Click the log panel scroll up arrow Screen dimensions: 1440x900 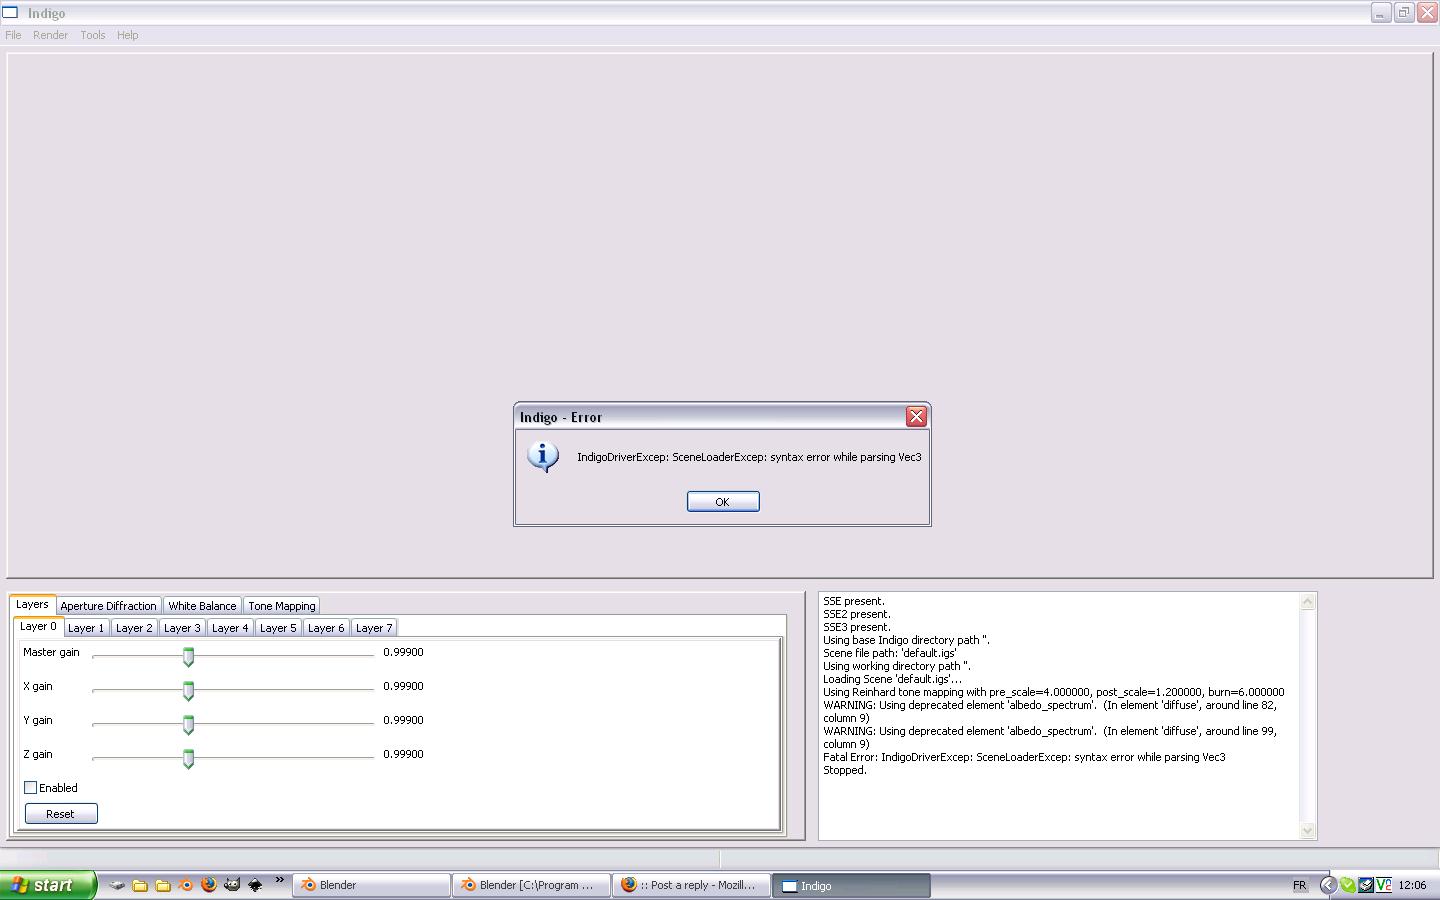[x=1307, y=602]
